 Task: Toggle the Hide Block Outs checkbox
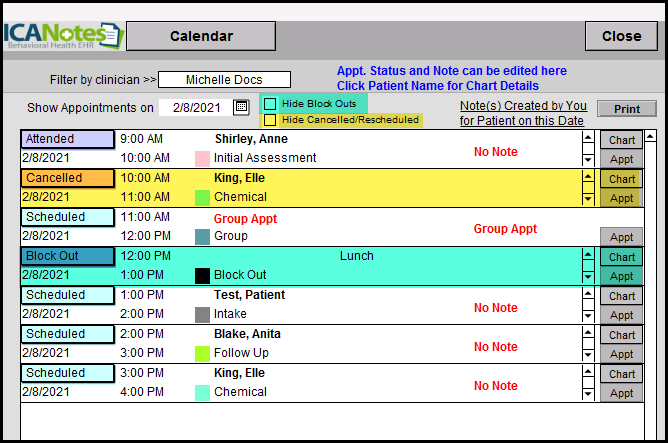[270, 104]
